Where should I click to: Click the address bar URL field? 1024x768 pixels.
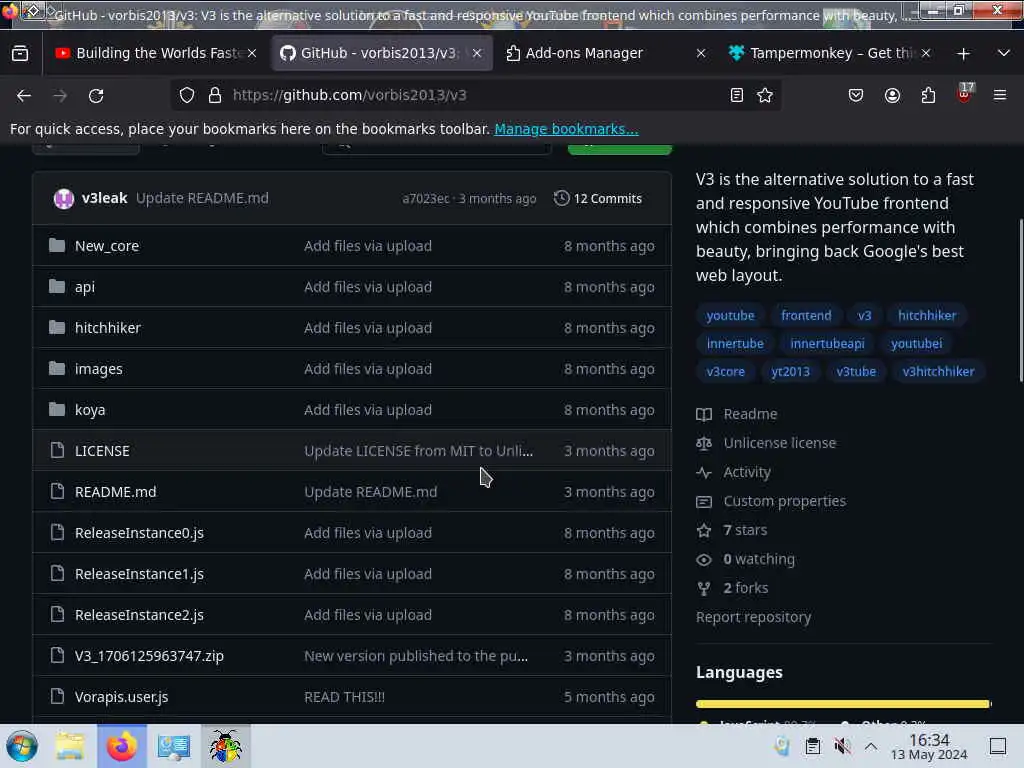click(477, 95)
